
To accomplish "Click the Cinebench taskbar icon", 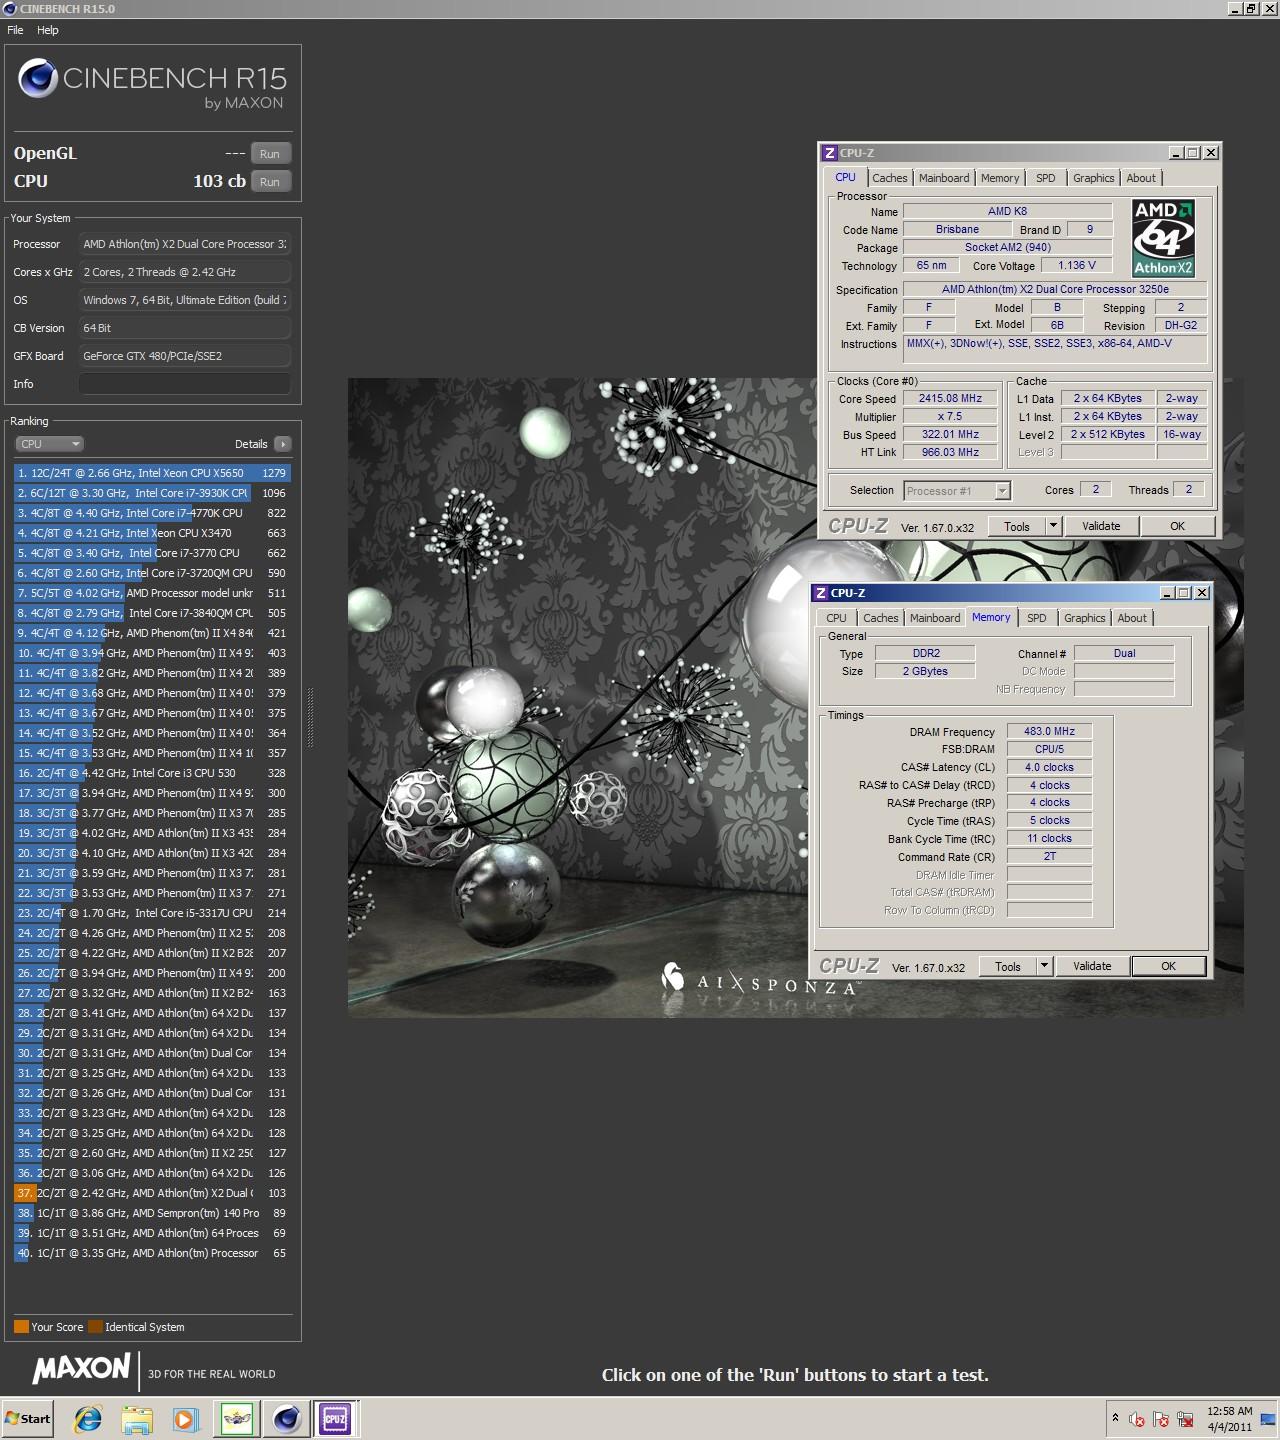I will 287,1419.
